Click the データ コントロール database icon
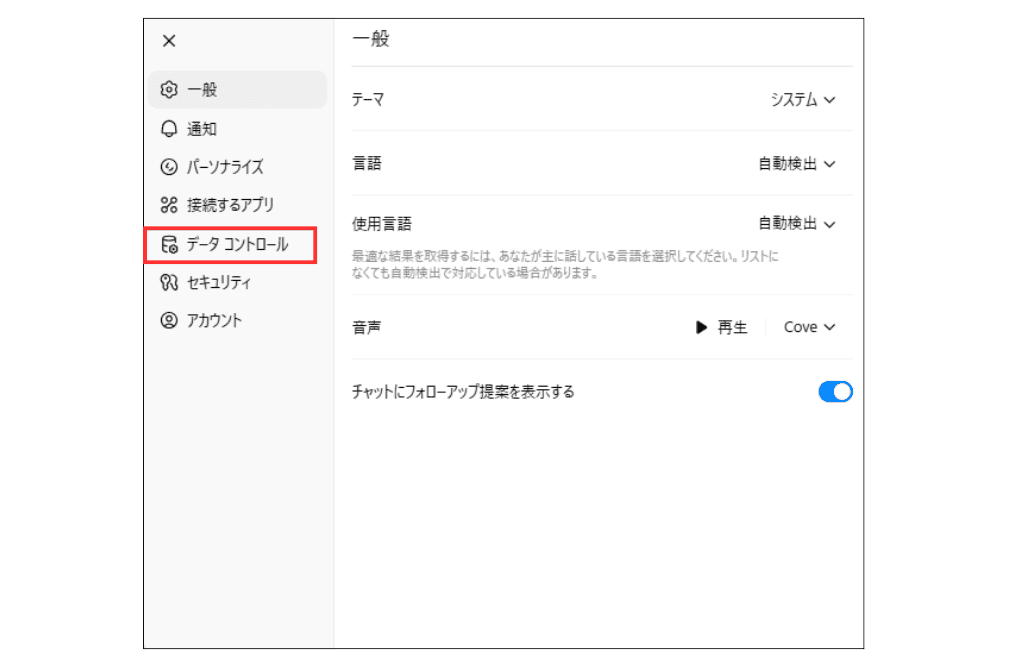This screenshot has width=1024, height=672. pos(169,245)
